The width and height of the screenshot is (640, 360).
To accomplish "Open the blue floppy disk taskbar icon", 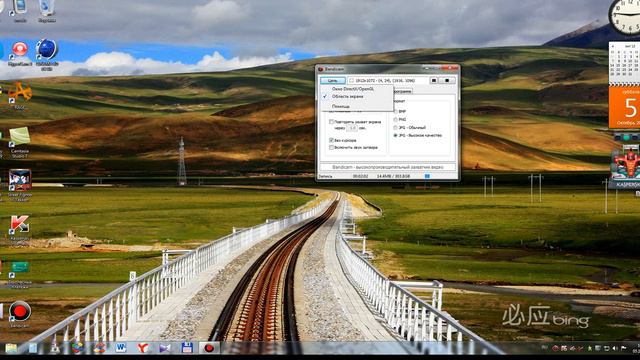I will click(187, 348).
